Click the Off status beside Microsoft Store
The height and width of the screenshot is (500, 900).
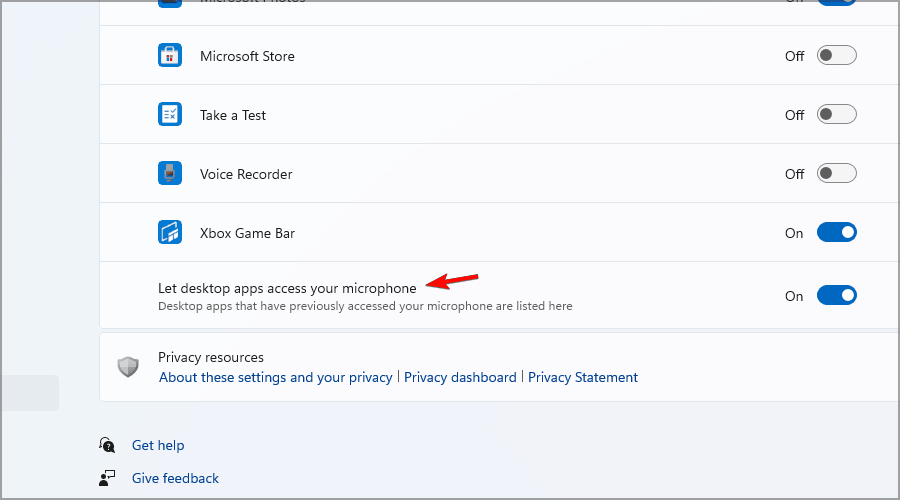coord(794,56)
